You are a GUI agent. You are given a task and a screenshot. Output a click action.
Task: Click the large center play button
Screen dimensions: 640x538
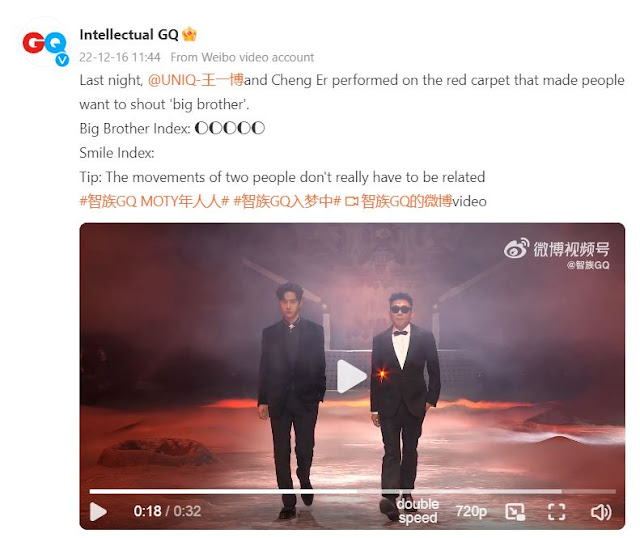[x=351, y=376]
